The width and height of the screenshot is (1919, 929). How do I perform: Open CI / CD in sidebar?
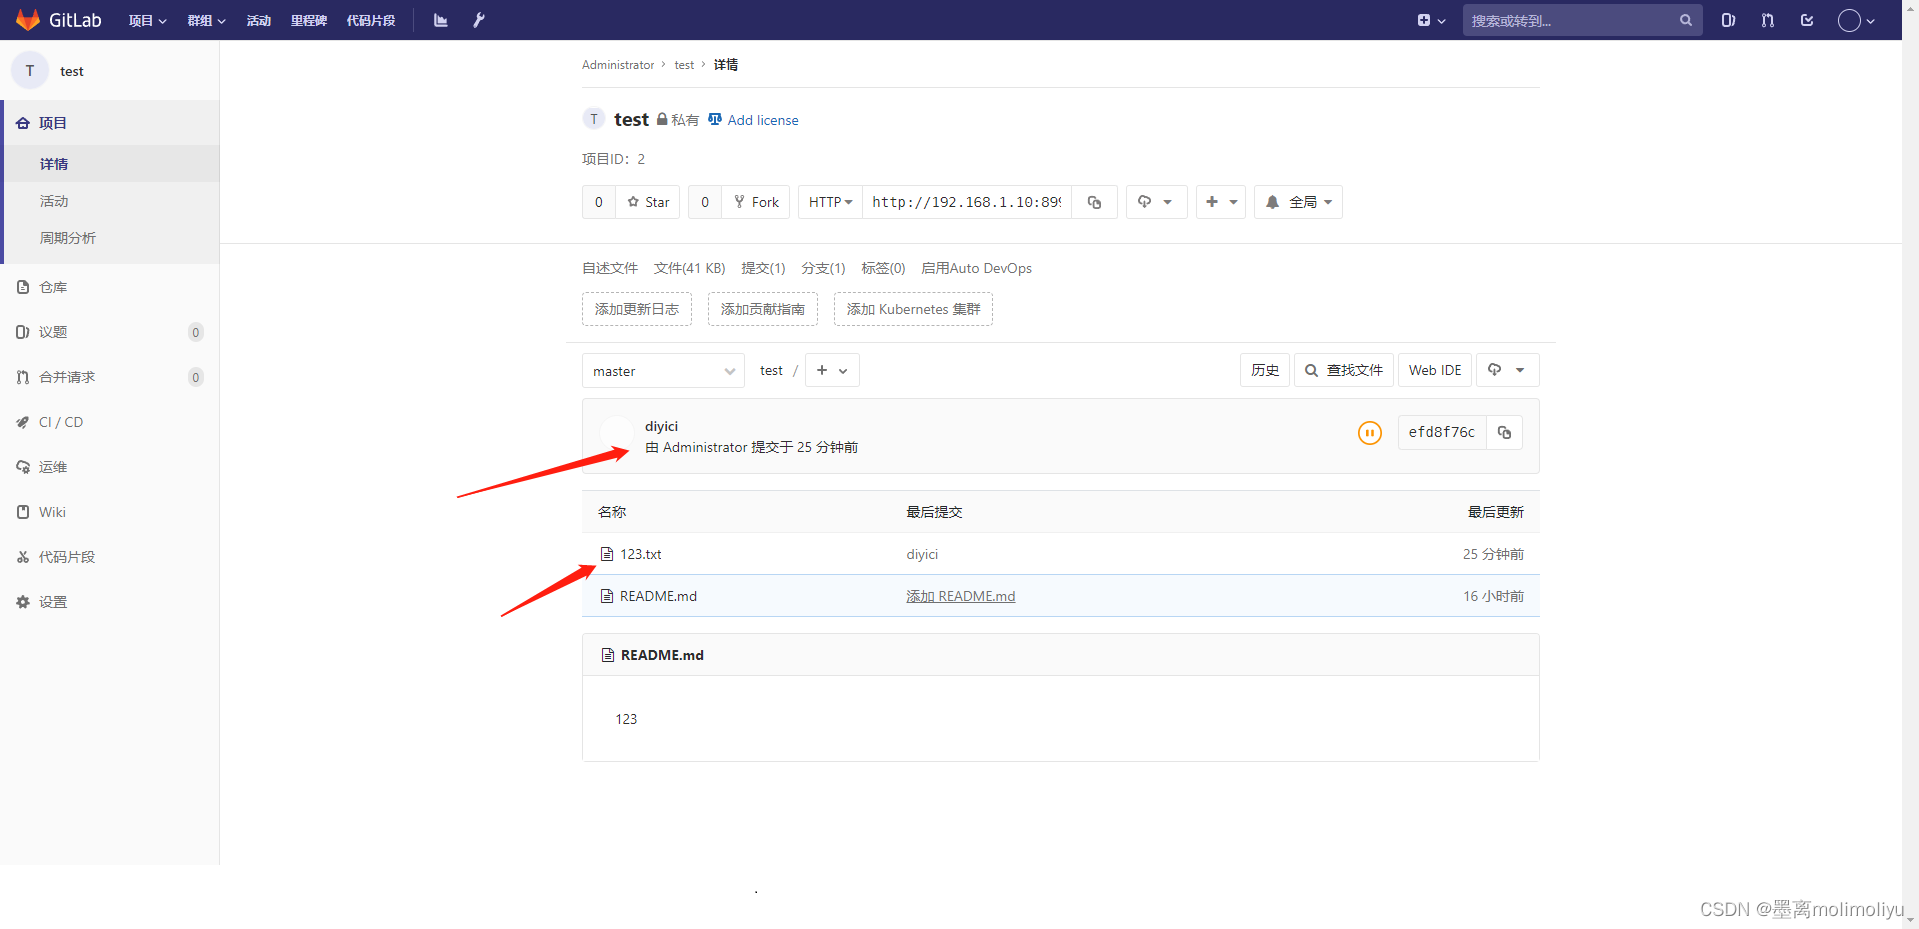tap(110, 422)
